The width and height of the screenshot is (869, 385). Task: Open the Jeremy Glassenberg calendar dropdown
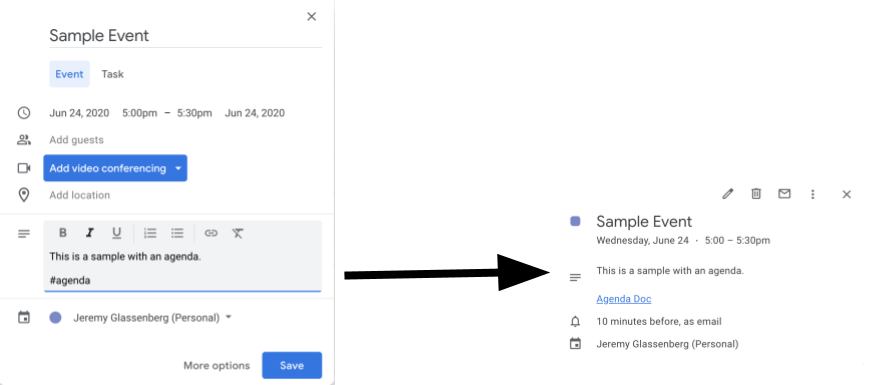click(229, 318)
